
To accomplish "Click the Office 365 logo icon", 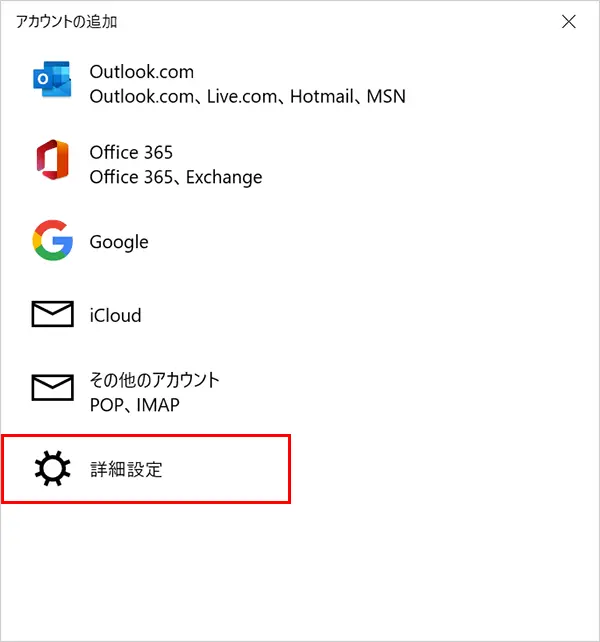I will 52,160.
